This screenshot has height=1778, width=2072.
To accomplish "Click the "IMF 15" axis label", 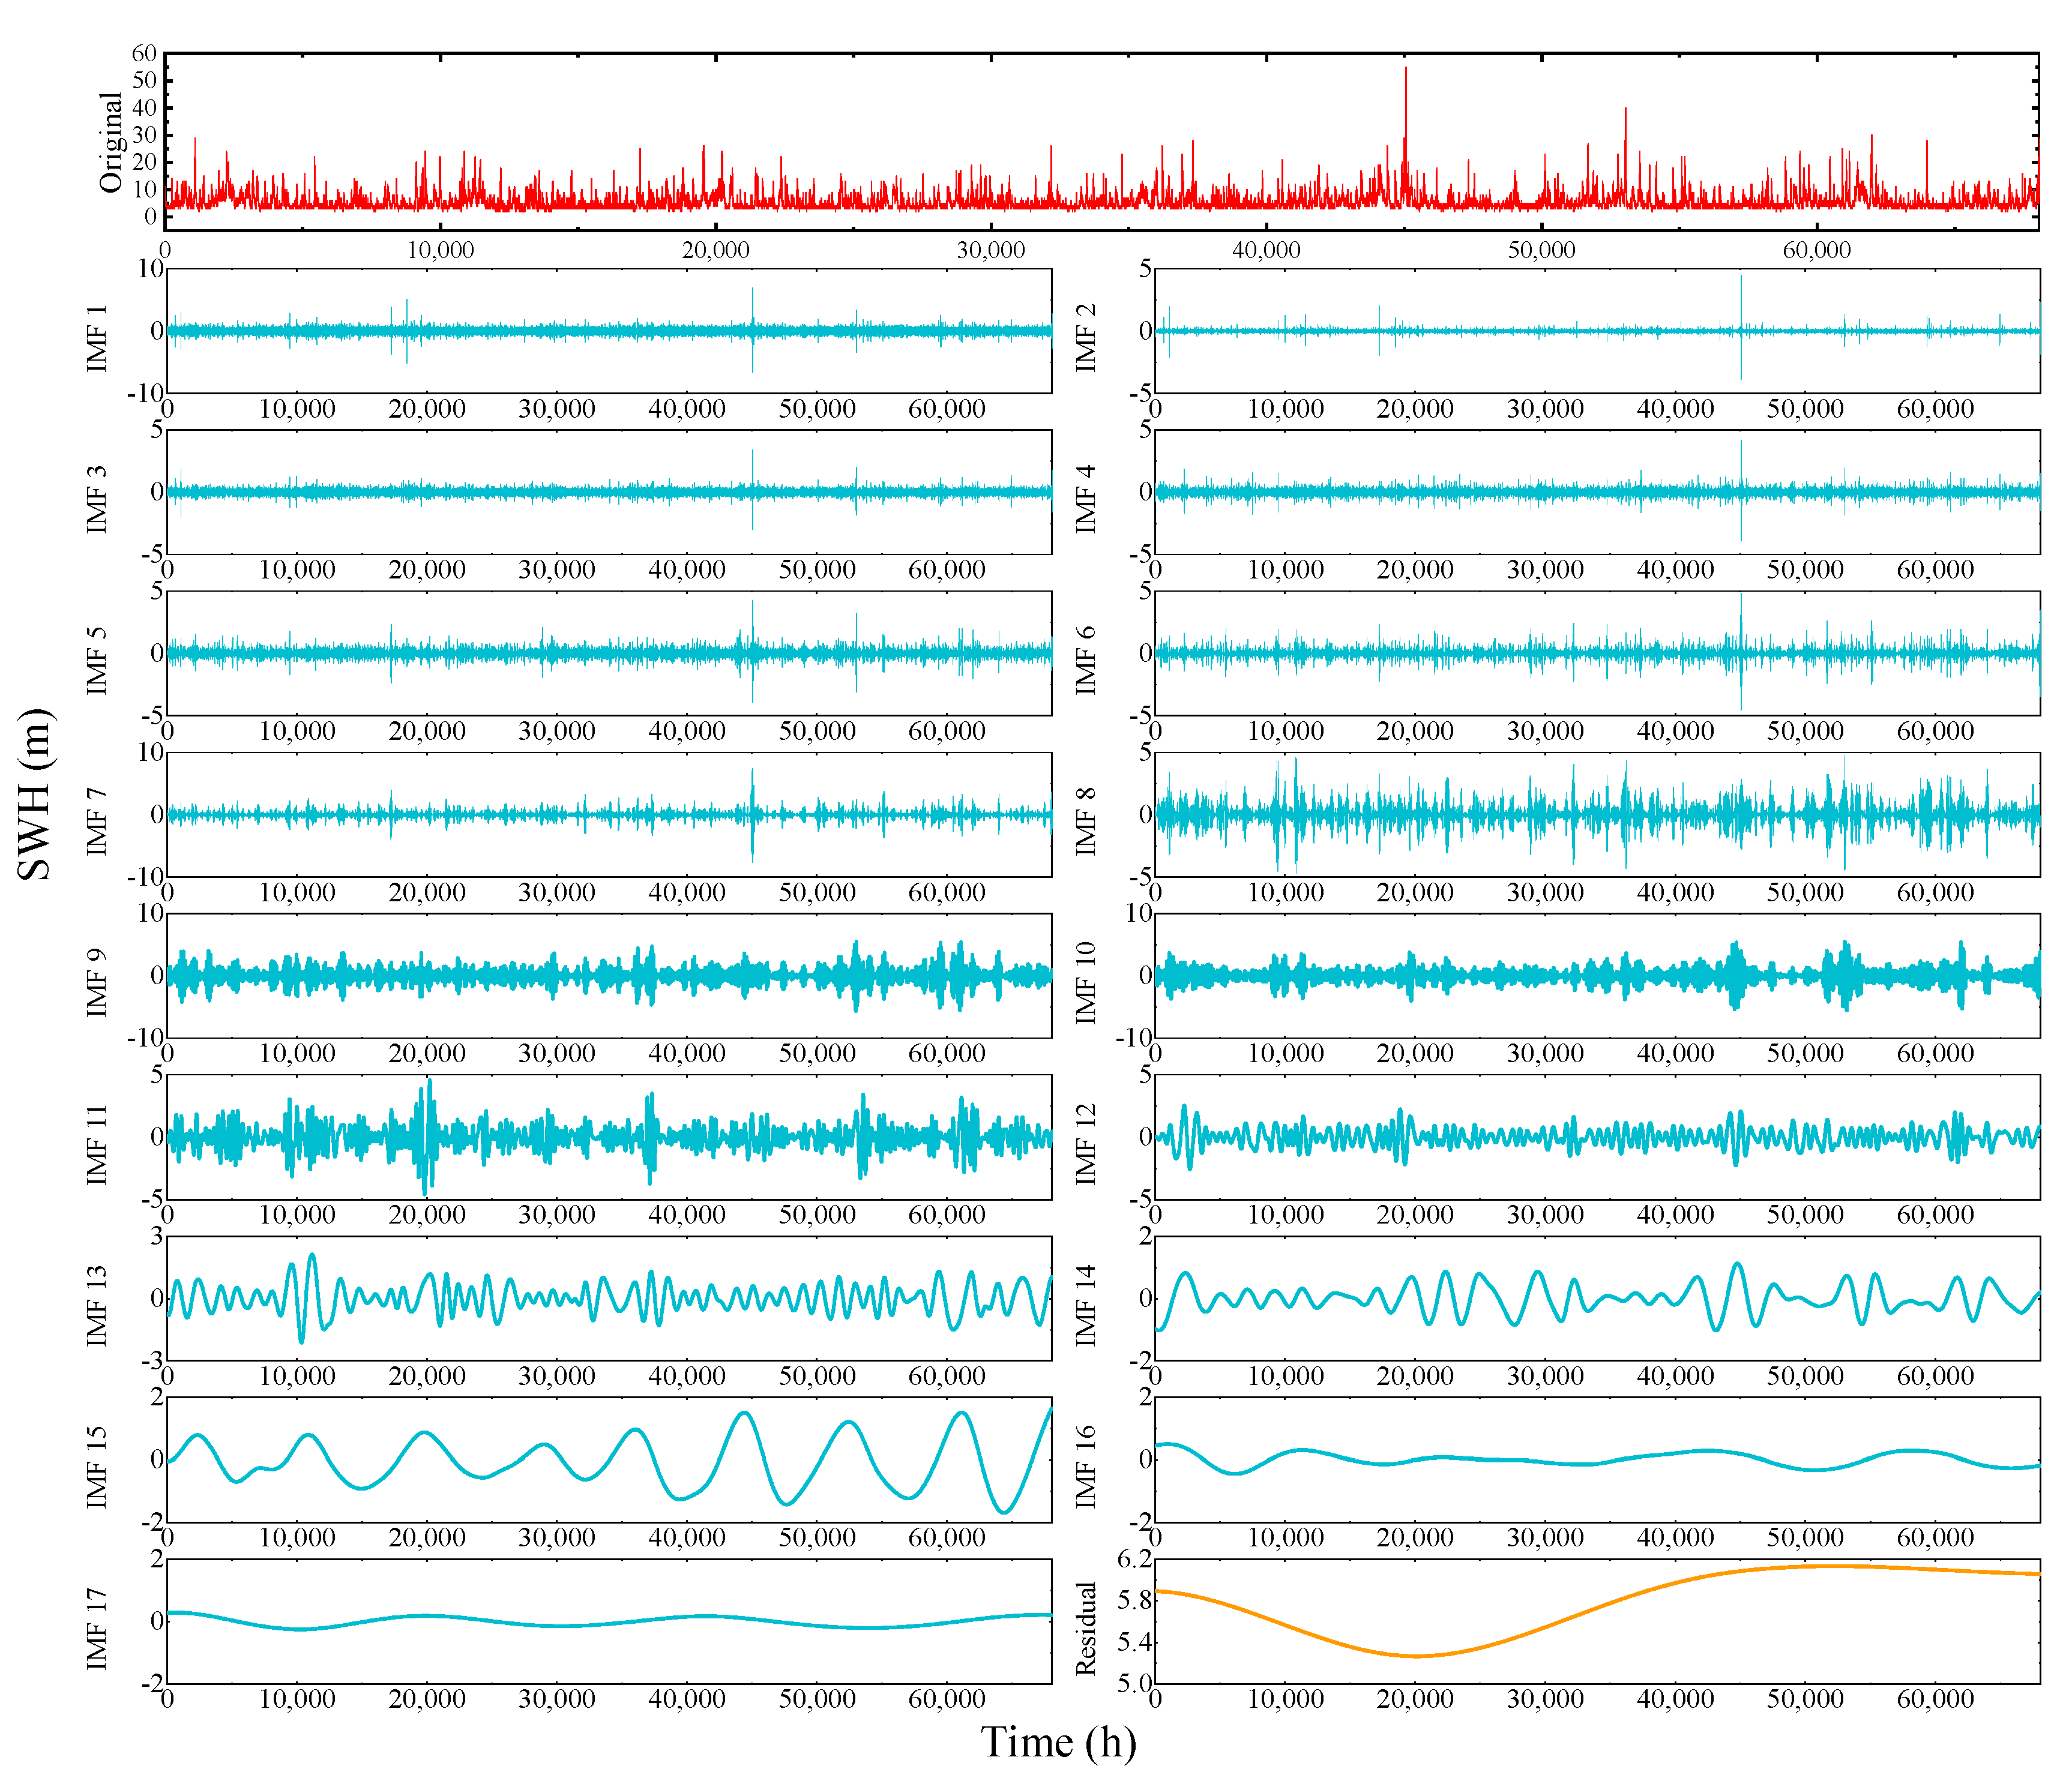I will tap(98, 1467).
